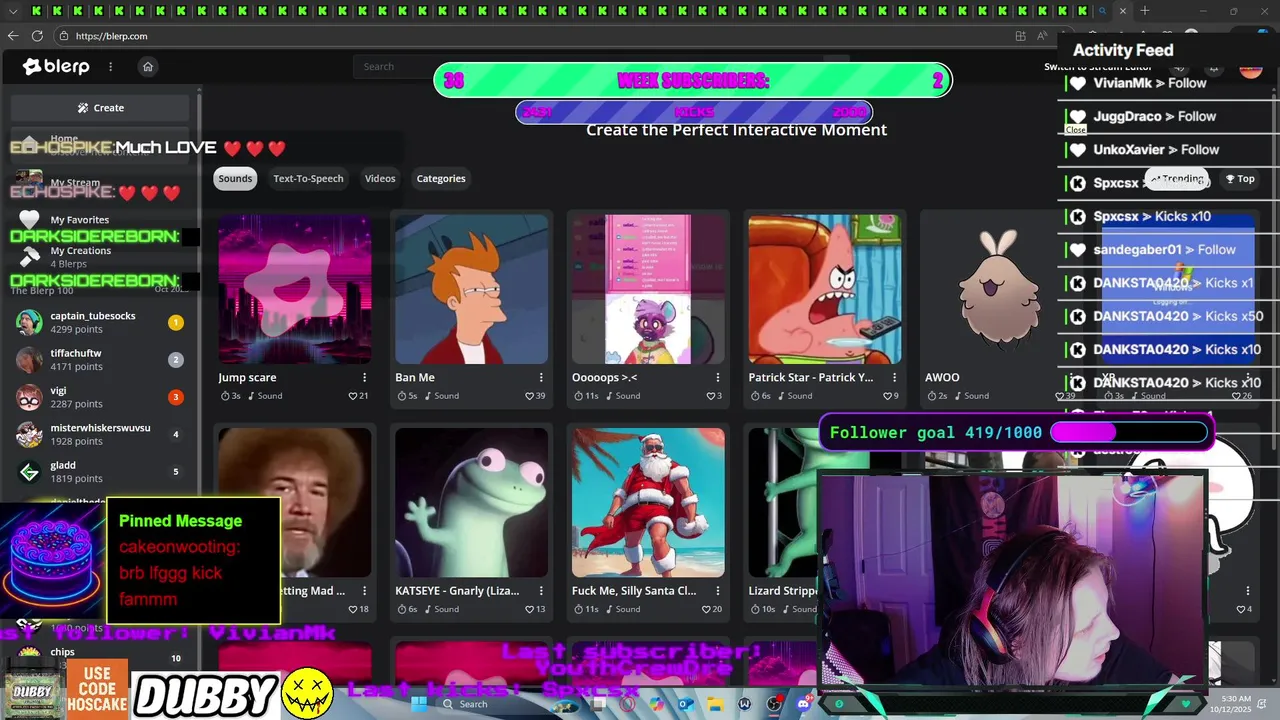Open a new browser tab with plus
The width and height of the screenshot is (1280, 720).
click(x=1145, y=11)
